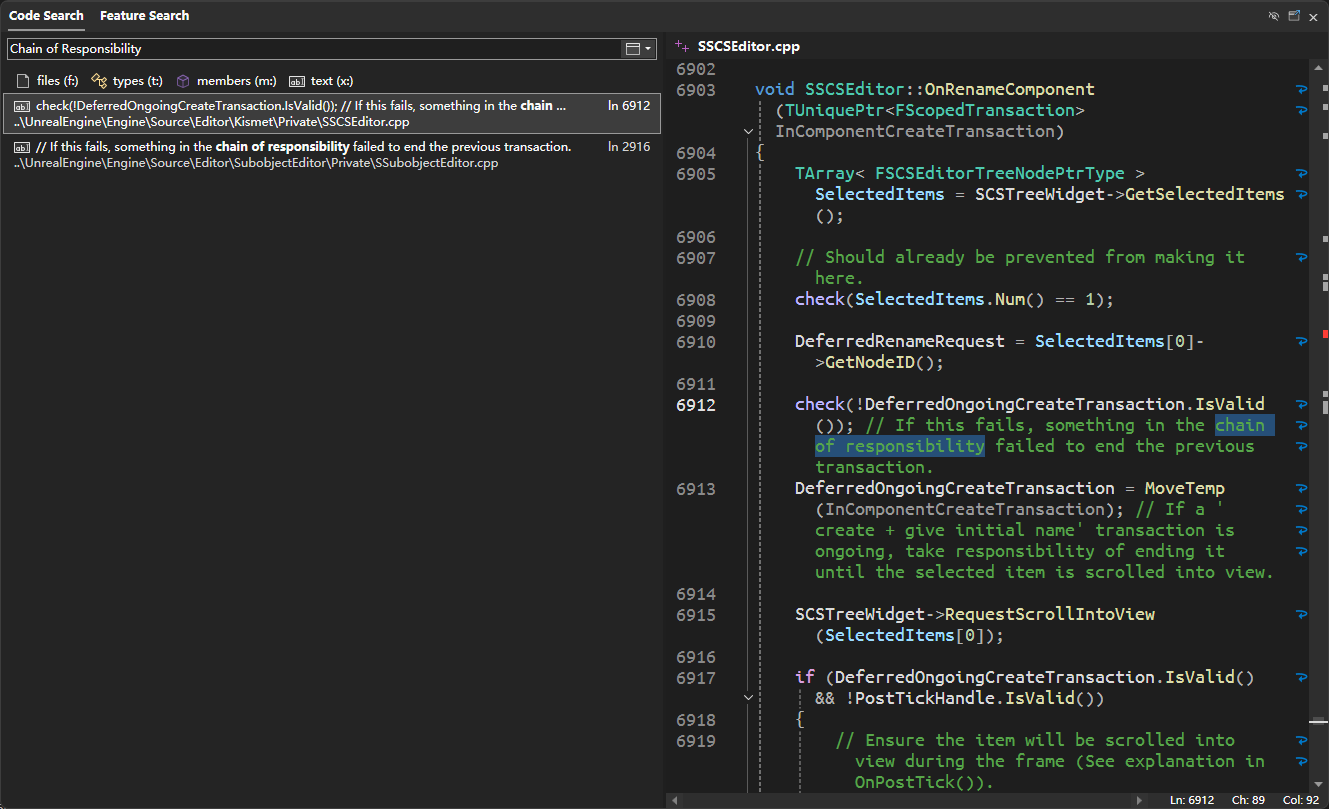Filter results by text (x:)
1329x809 pixels.
[321, 81]
